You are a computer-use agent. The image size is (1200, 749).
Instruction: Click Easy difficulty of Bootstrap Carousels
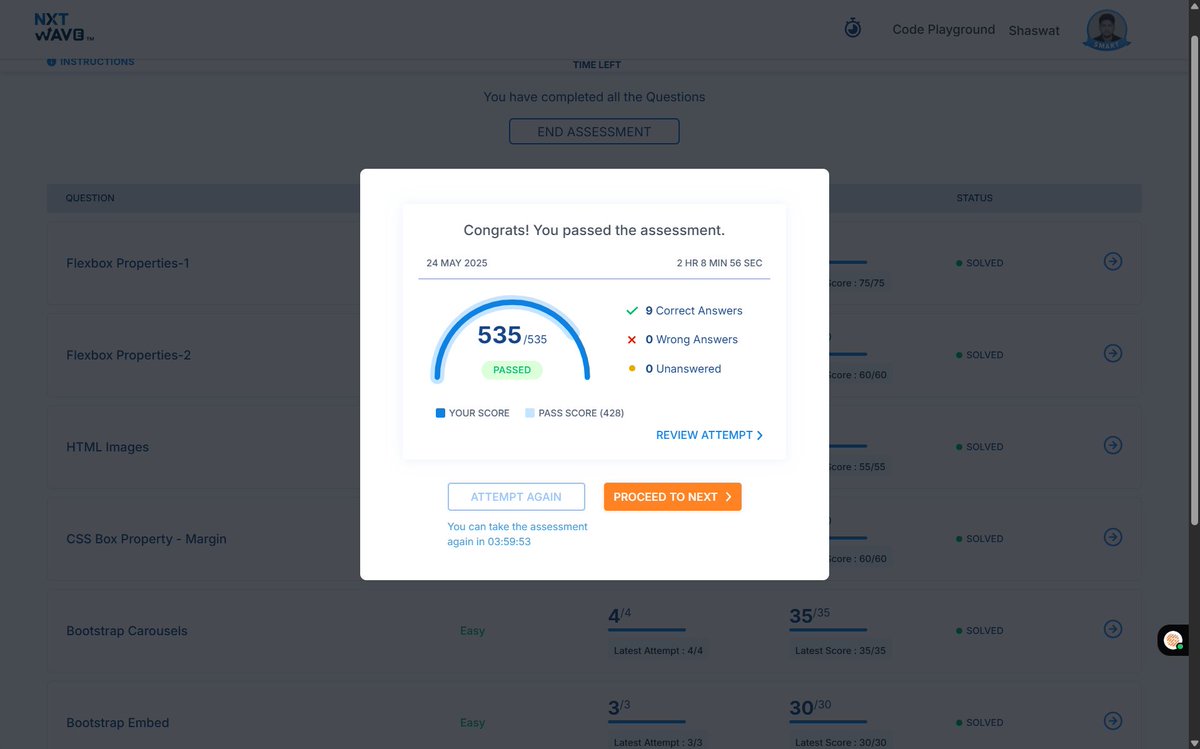click(472, 631)
